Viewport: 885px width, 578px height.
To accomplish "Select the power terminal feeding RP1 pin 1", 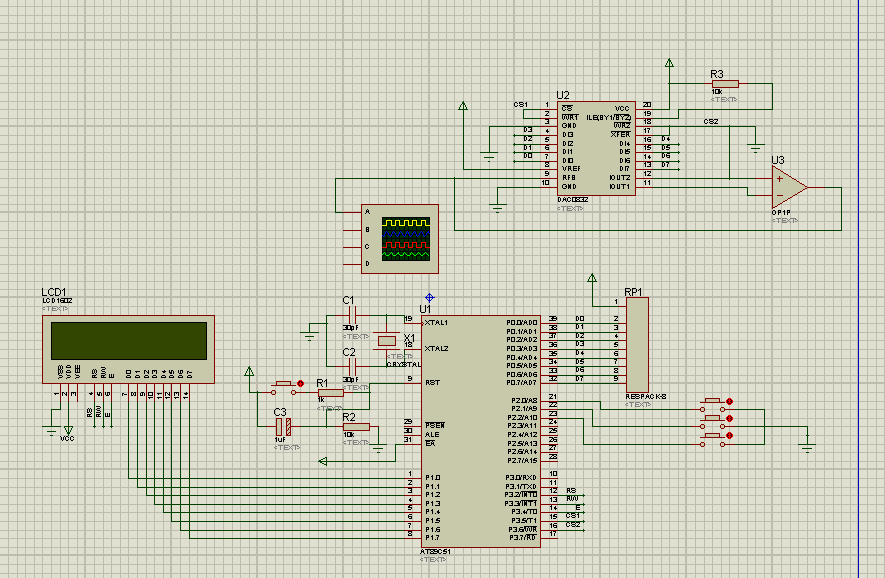I will tap(592, 278).
